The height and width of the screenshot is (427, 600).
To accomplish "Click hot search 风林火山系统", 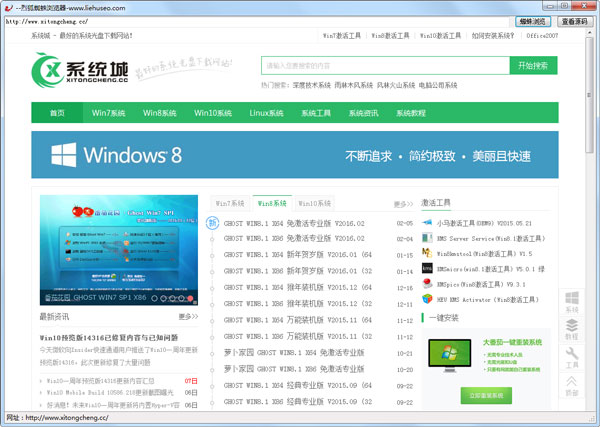I will coord(396,85).
